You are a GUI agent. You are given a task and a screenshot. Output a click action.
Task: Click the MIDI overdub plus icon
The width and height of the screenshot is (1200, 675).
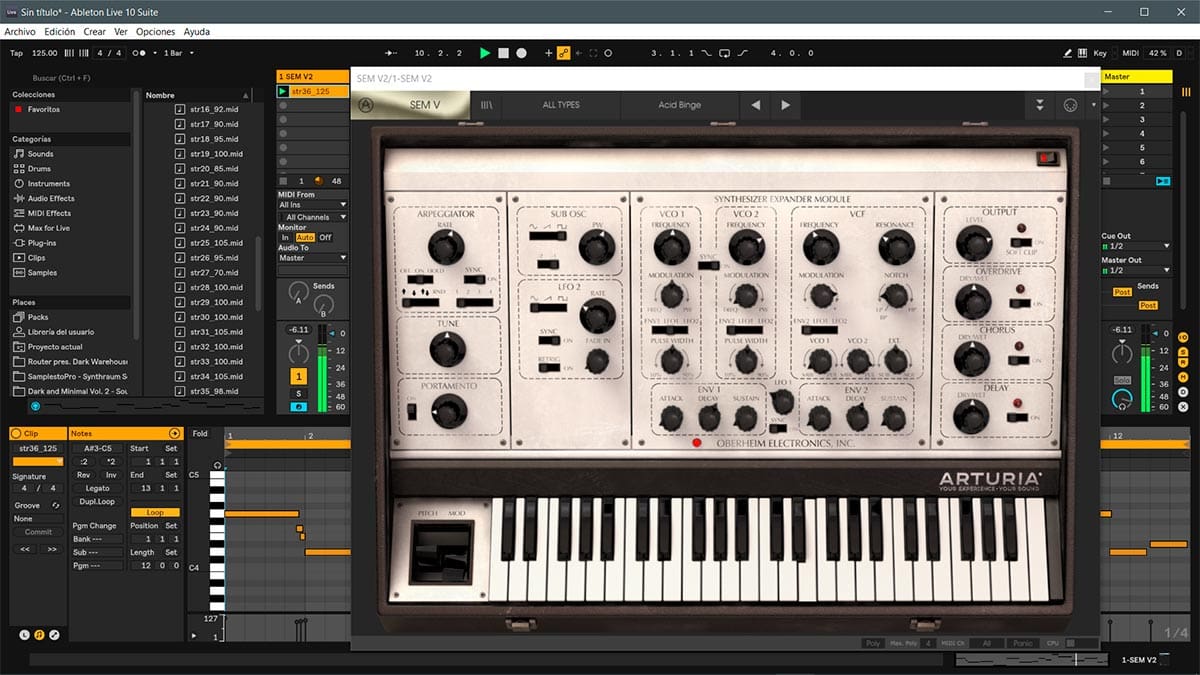point(548,52)
